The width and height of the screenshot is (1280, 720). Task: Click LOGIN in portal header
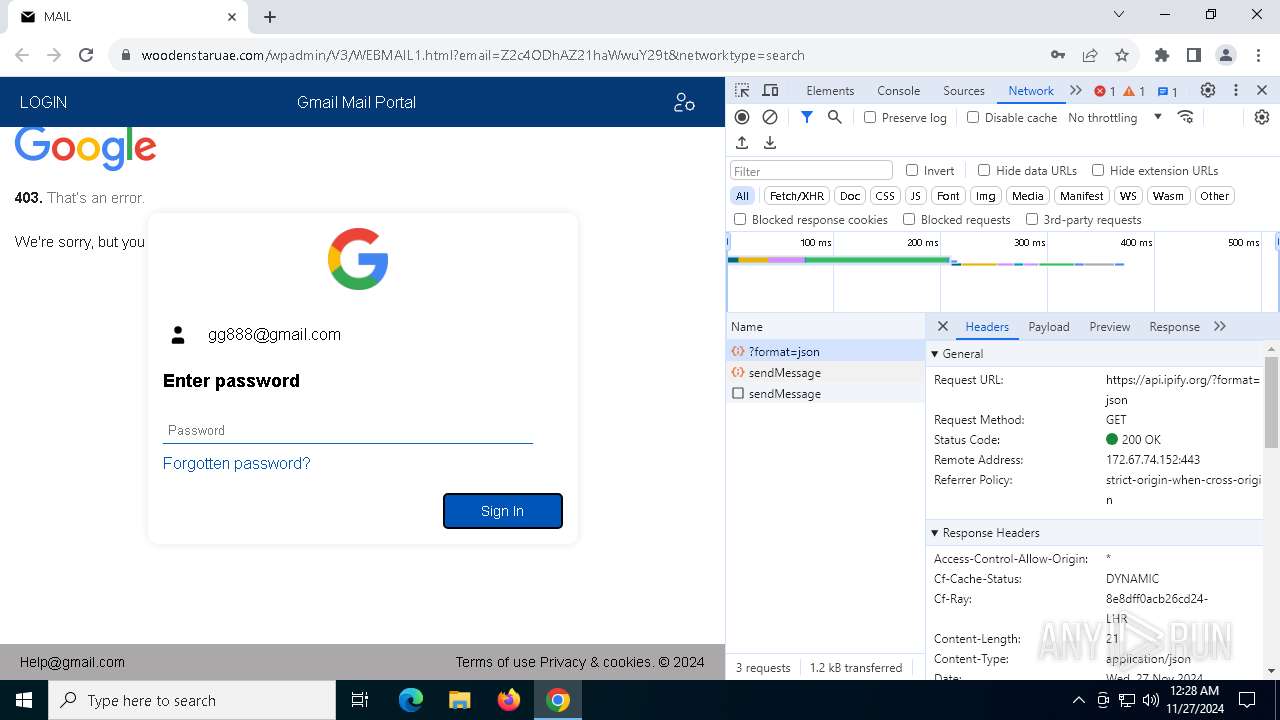click(x=43, y=102)
